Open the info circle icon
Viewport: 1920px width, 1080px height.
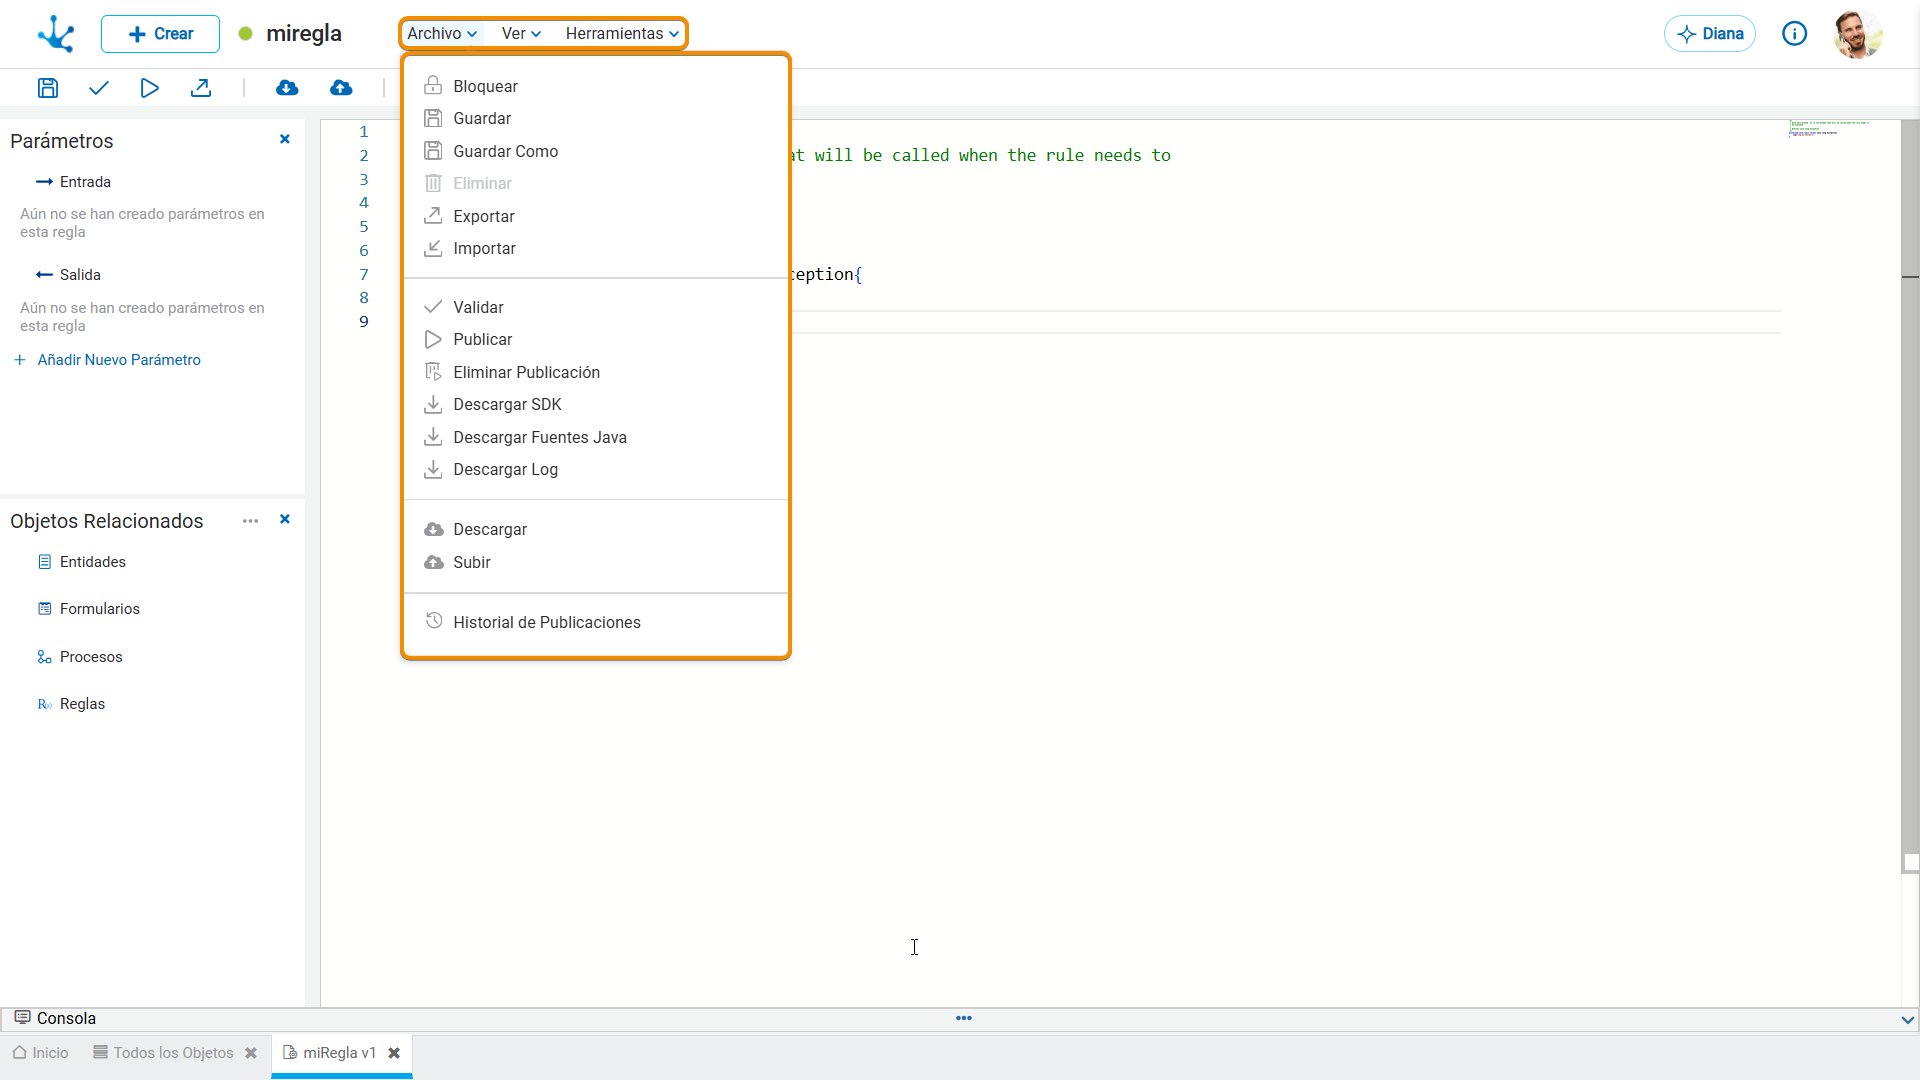(x=1795, y=34)
